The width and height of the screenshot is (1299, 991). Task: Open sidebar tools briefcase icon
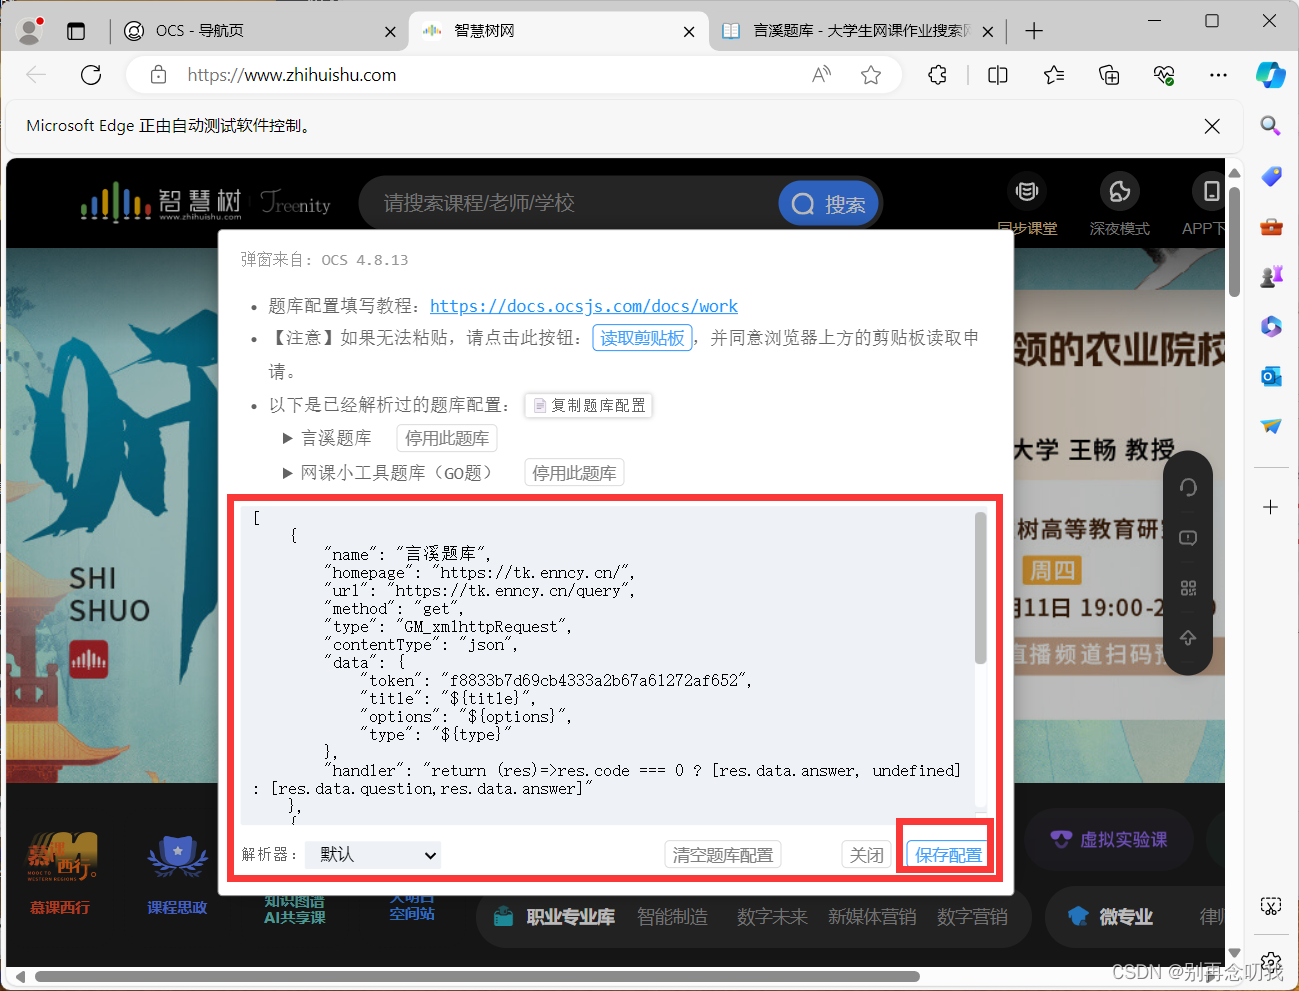1271,226
